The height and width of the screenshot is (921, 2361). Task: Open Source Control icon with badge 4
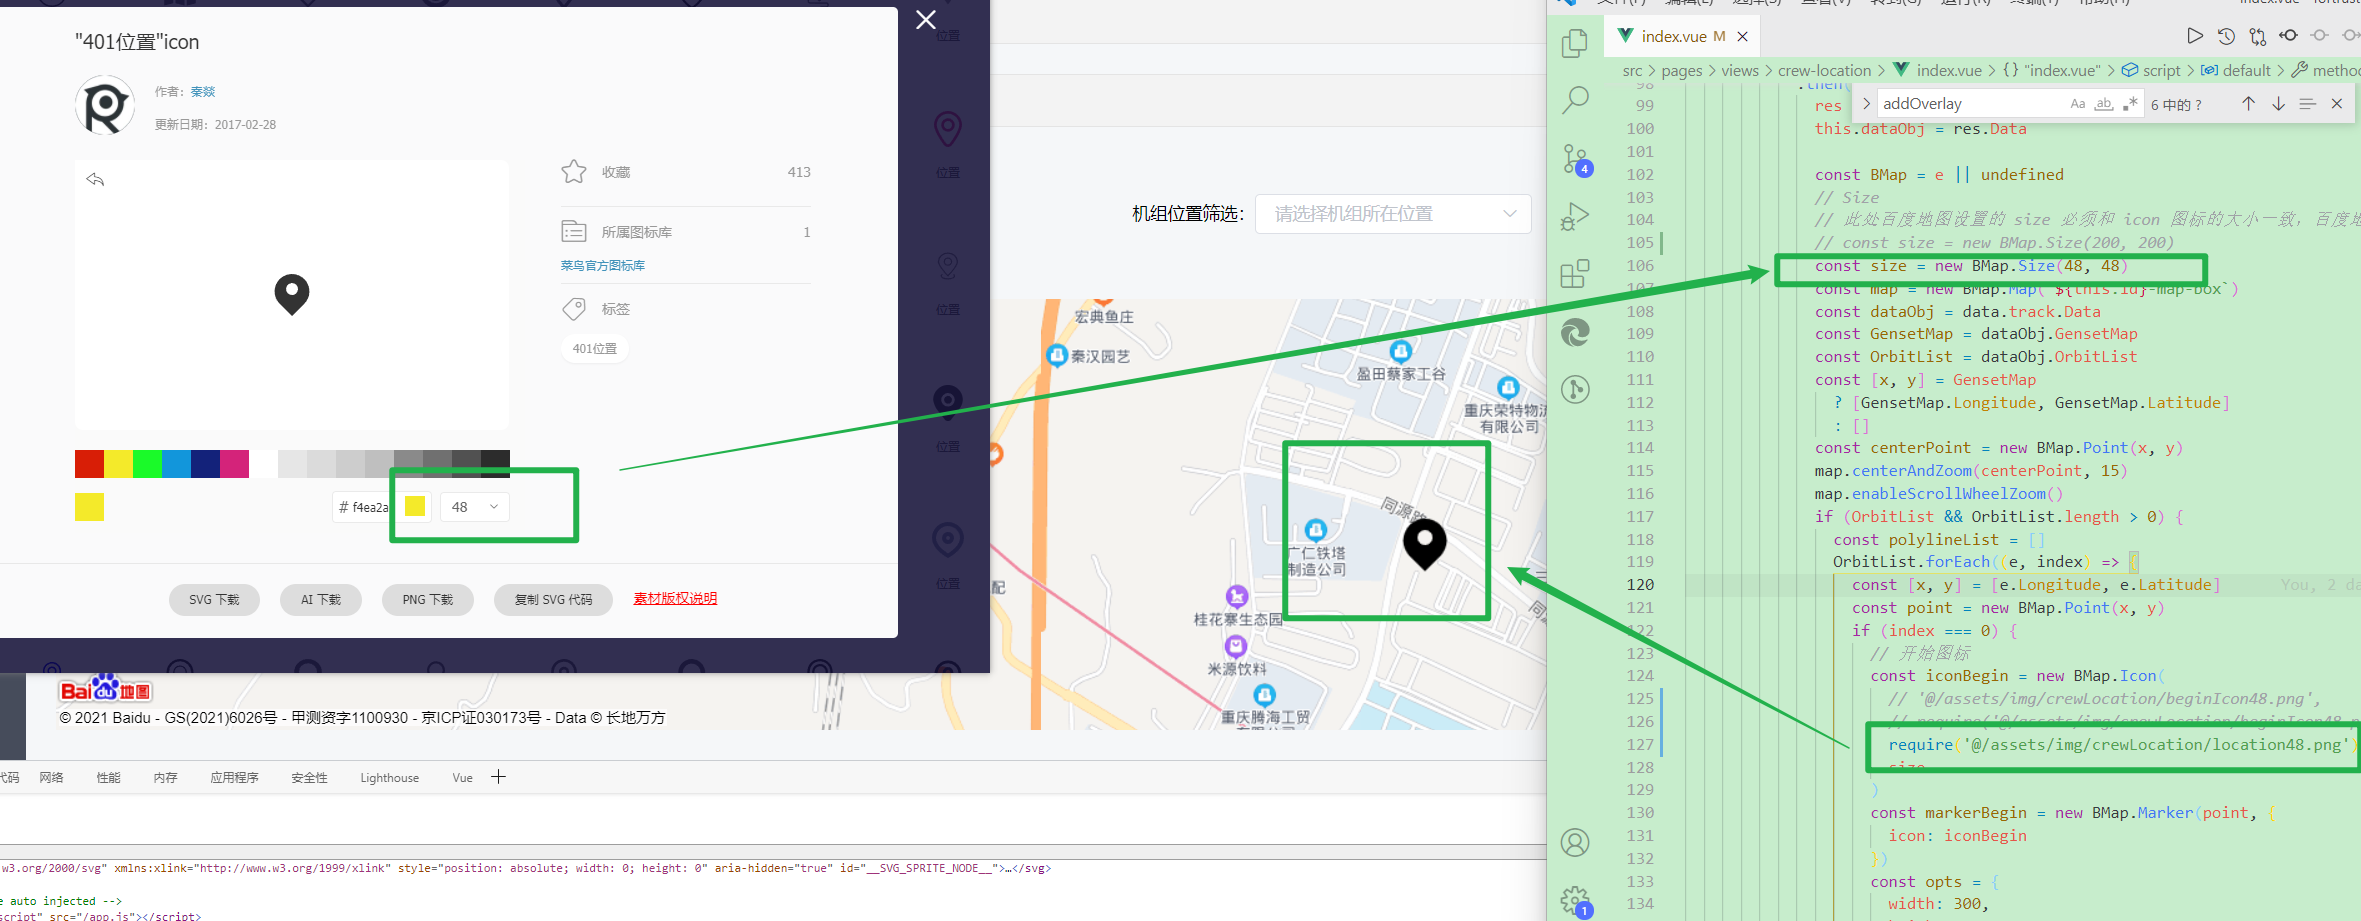click(1576, 160)
